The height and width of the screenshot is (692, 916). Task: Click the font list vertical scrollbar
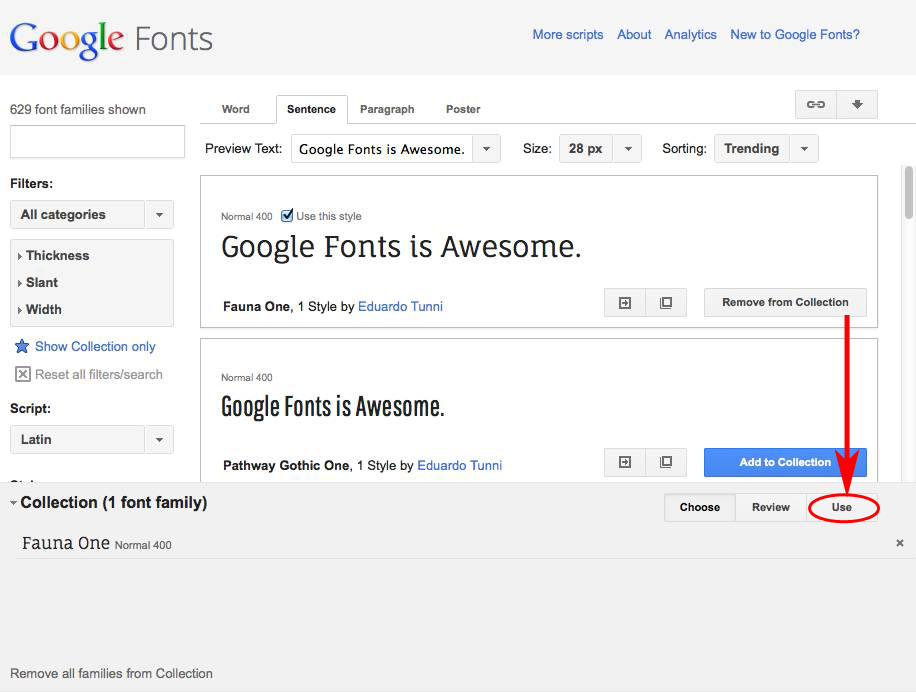(908, 193)
